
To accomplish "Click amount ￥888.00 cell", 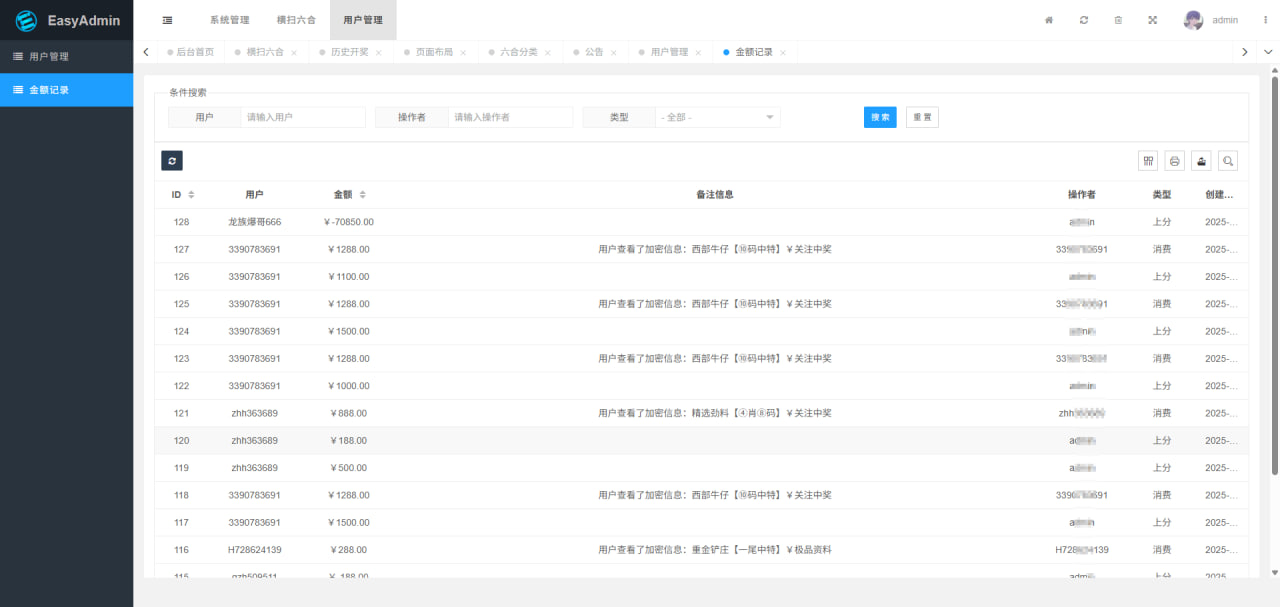I will (348, 413).
